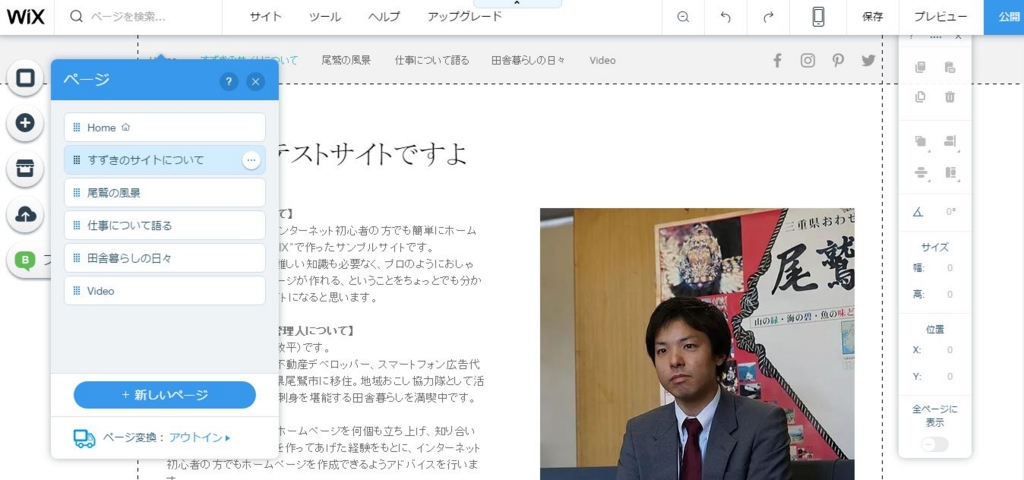Click 尾鷲の風景 in site navigation
The height and width of the screenshot is (480, 1024).
346,60
